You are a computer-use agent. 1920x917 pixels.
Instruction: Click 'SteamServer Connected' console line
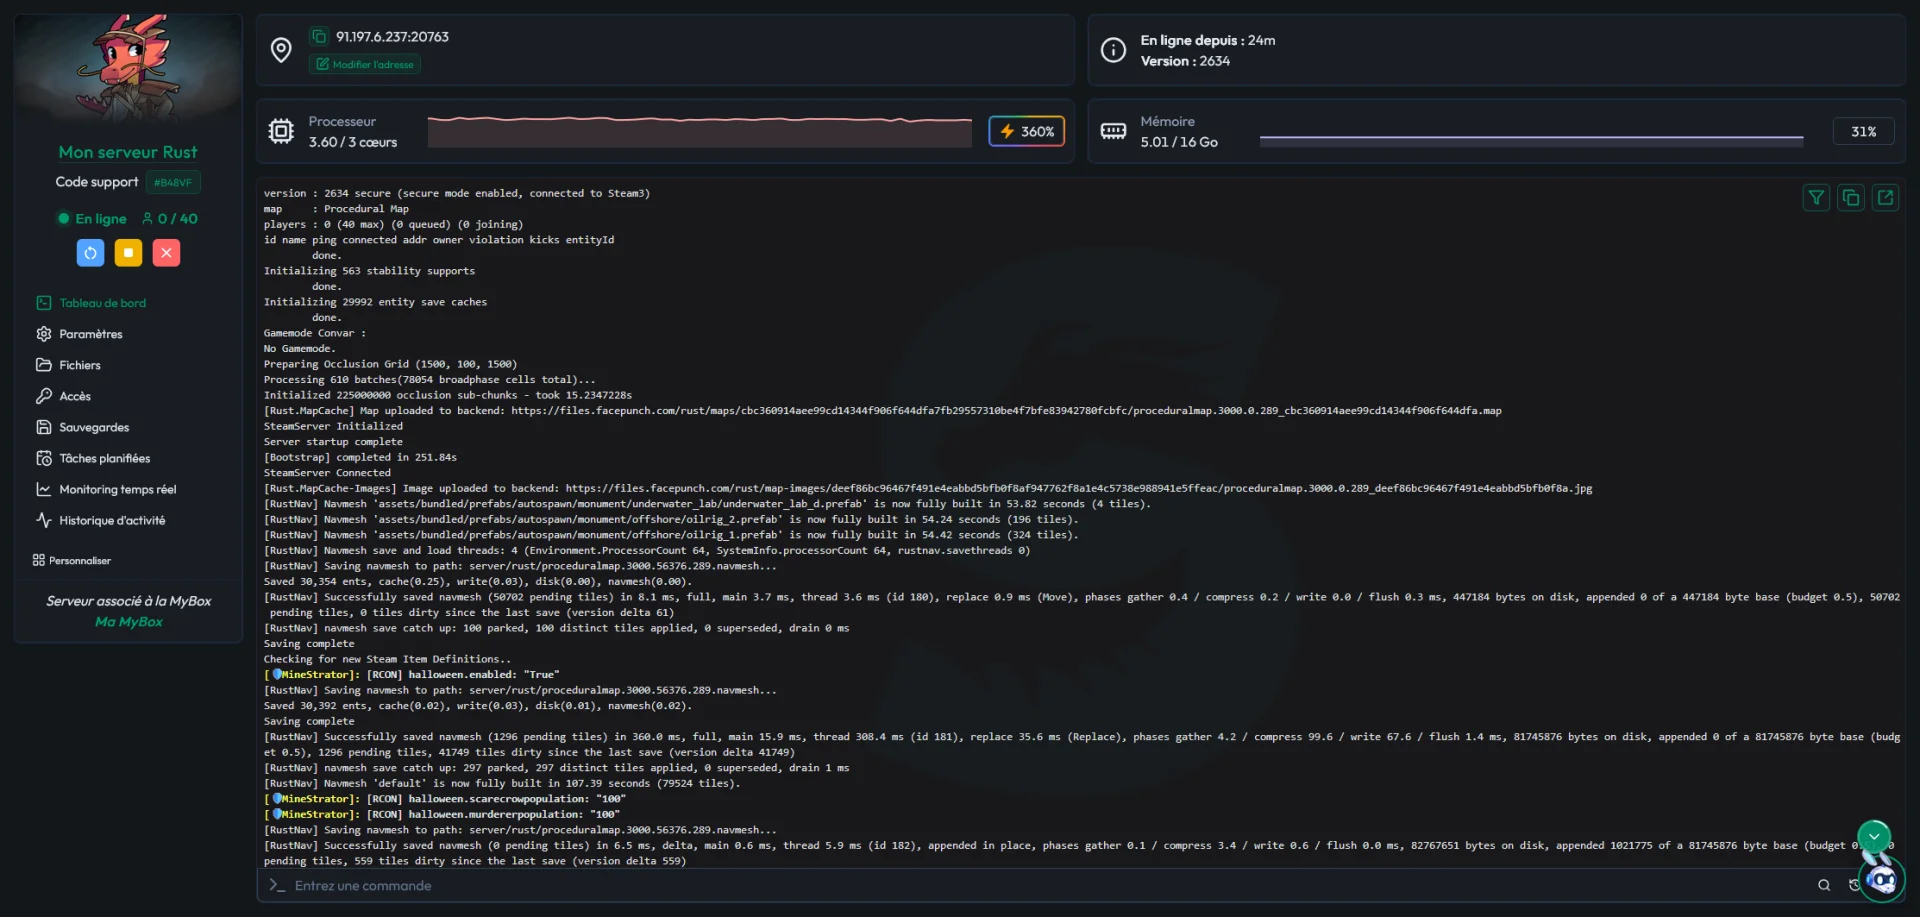(327, 473)
